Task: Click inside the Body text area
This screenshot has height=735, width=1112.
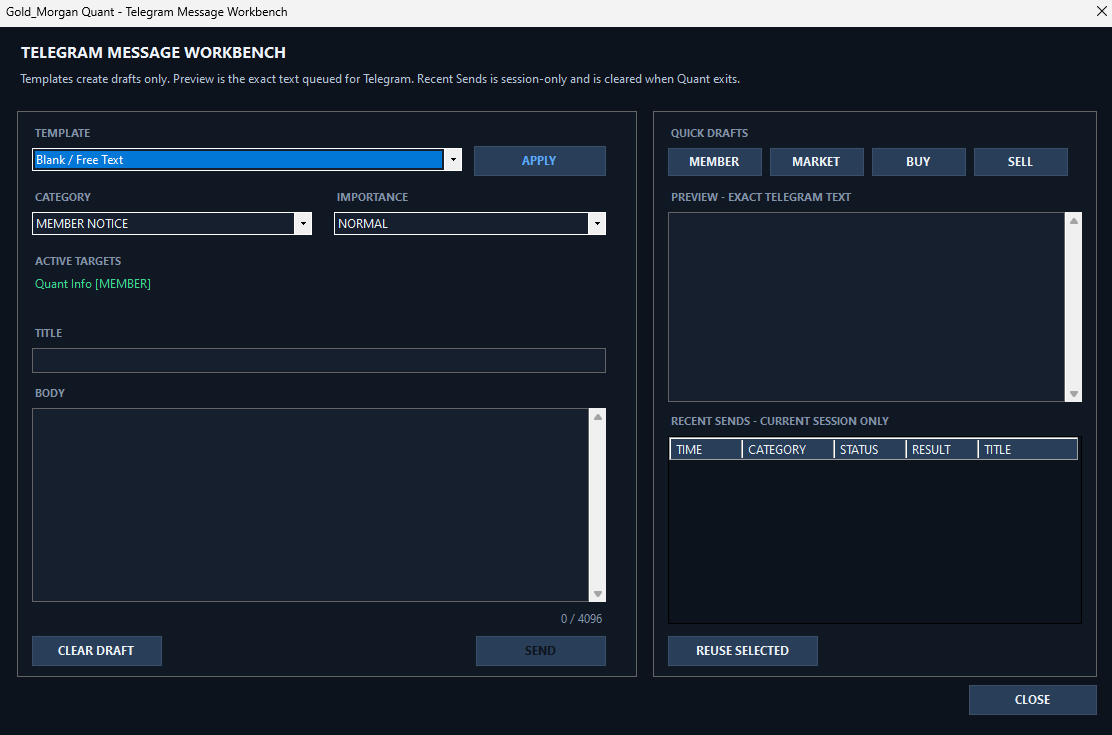Action: point(310,505)
